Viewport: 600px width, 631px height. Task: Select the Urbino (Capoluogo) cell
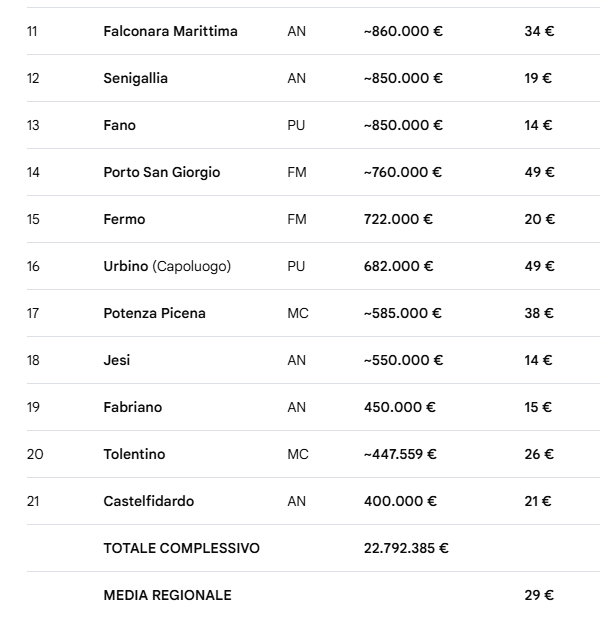coord(166,266)
